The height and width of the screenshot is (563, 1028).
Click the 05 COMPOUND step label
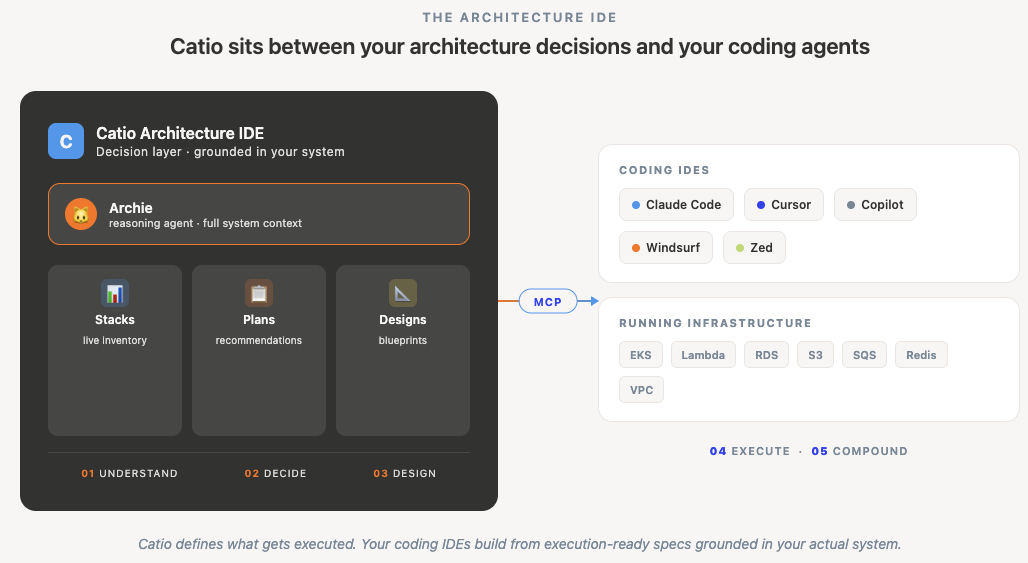860,451
